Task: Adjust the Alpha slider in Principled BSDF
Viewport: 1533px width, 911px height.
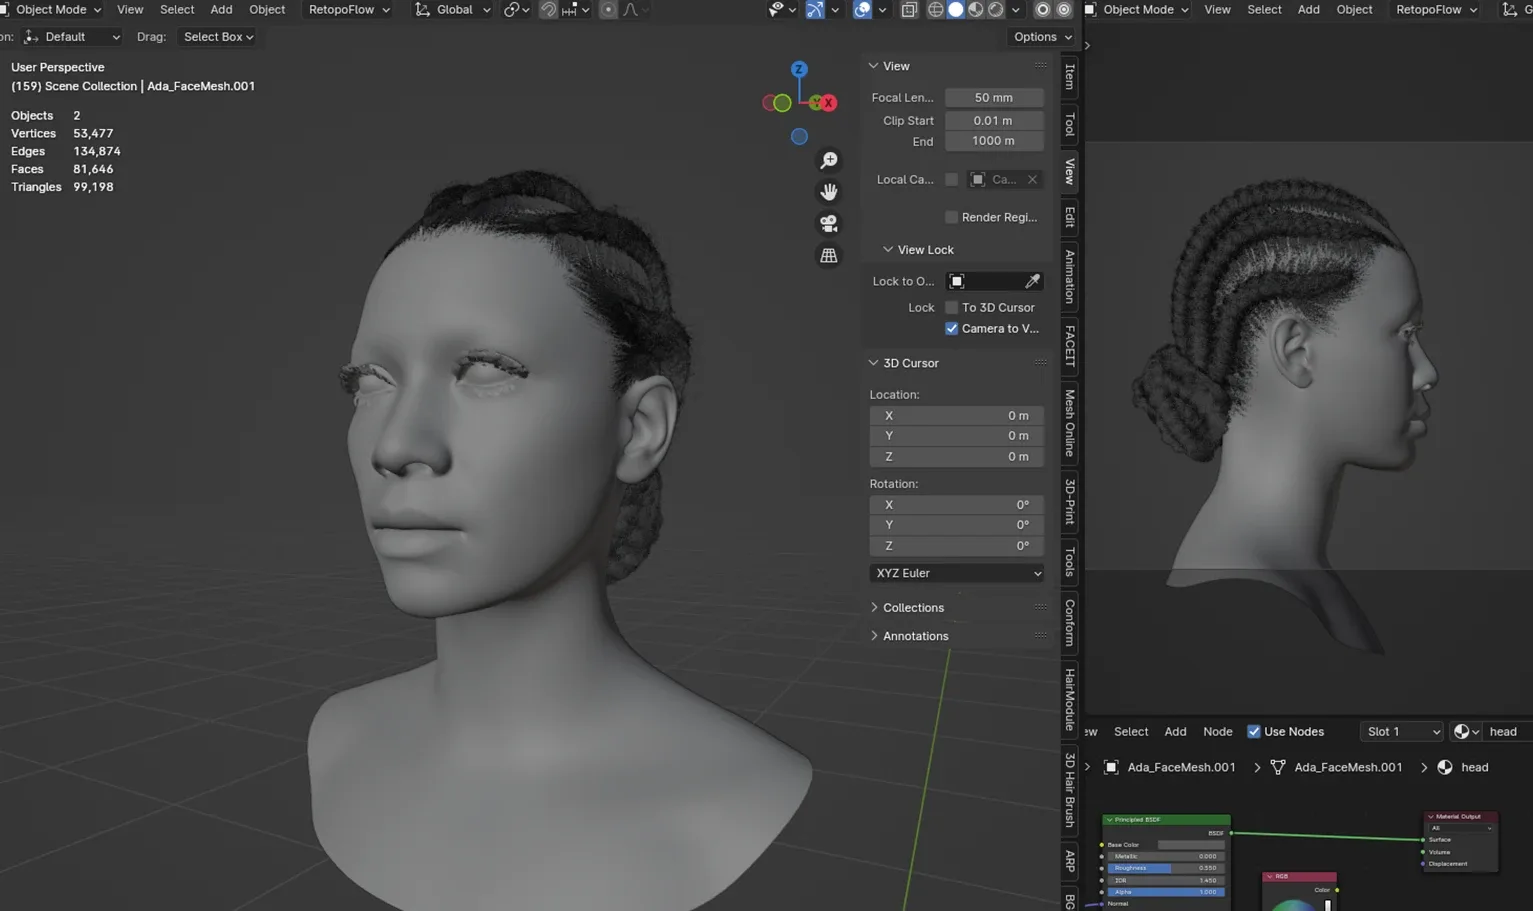Action: [x=1164, y=892]
